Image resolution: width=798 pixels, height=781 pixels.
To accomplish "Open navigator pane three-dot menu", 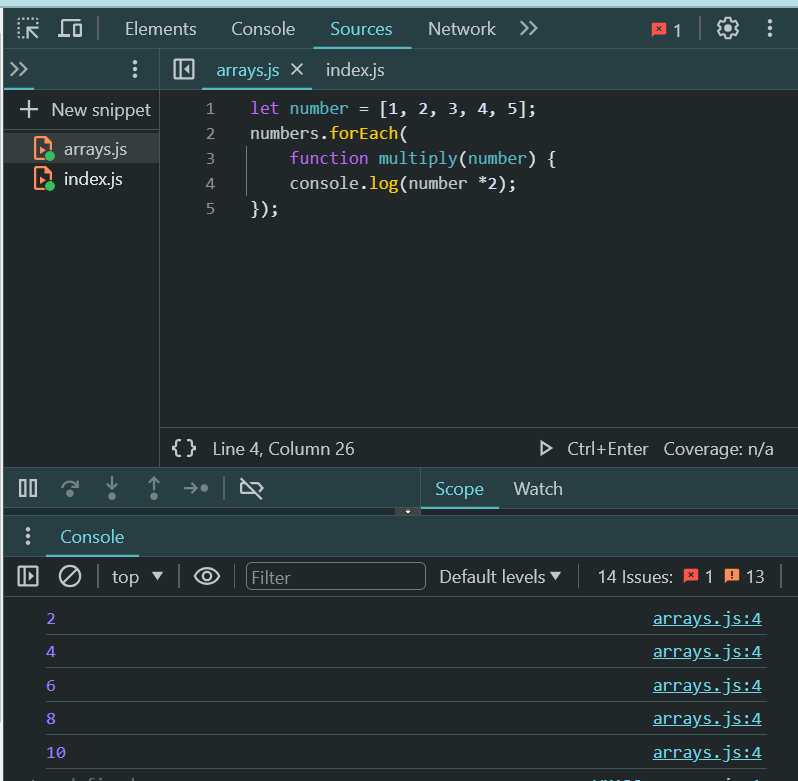I will 135,69.
